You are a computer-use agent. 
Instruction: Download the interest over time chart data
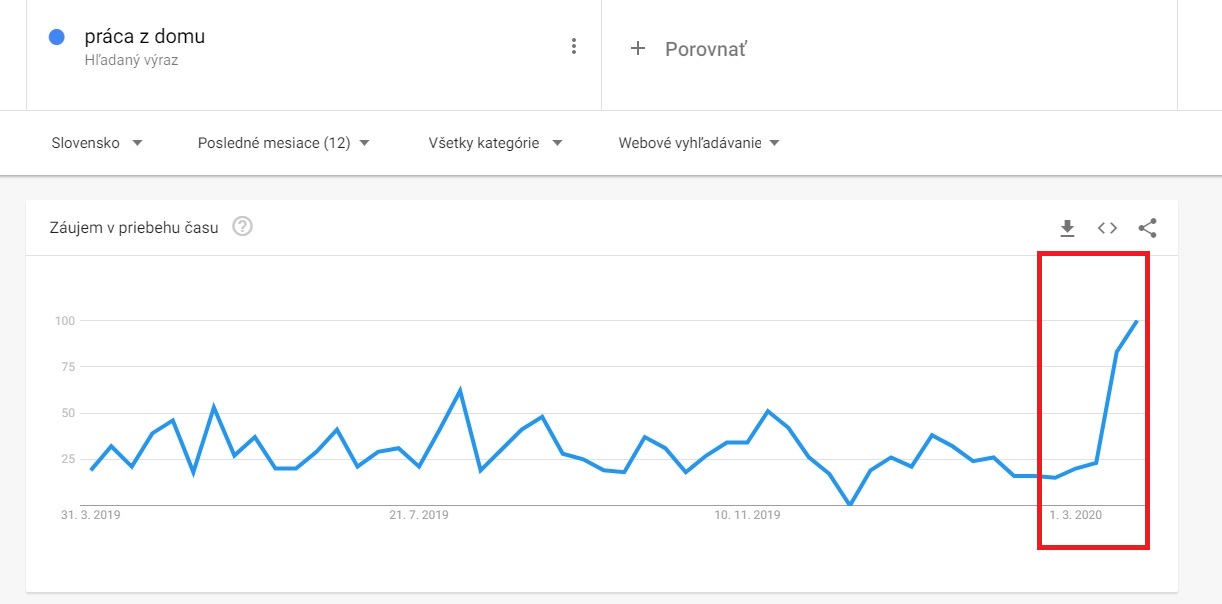(1067, 228)
